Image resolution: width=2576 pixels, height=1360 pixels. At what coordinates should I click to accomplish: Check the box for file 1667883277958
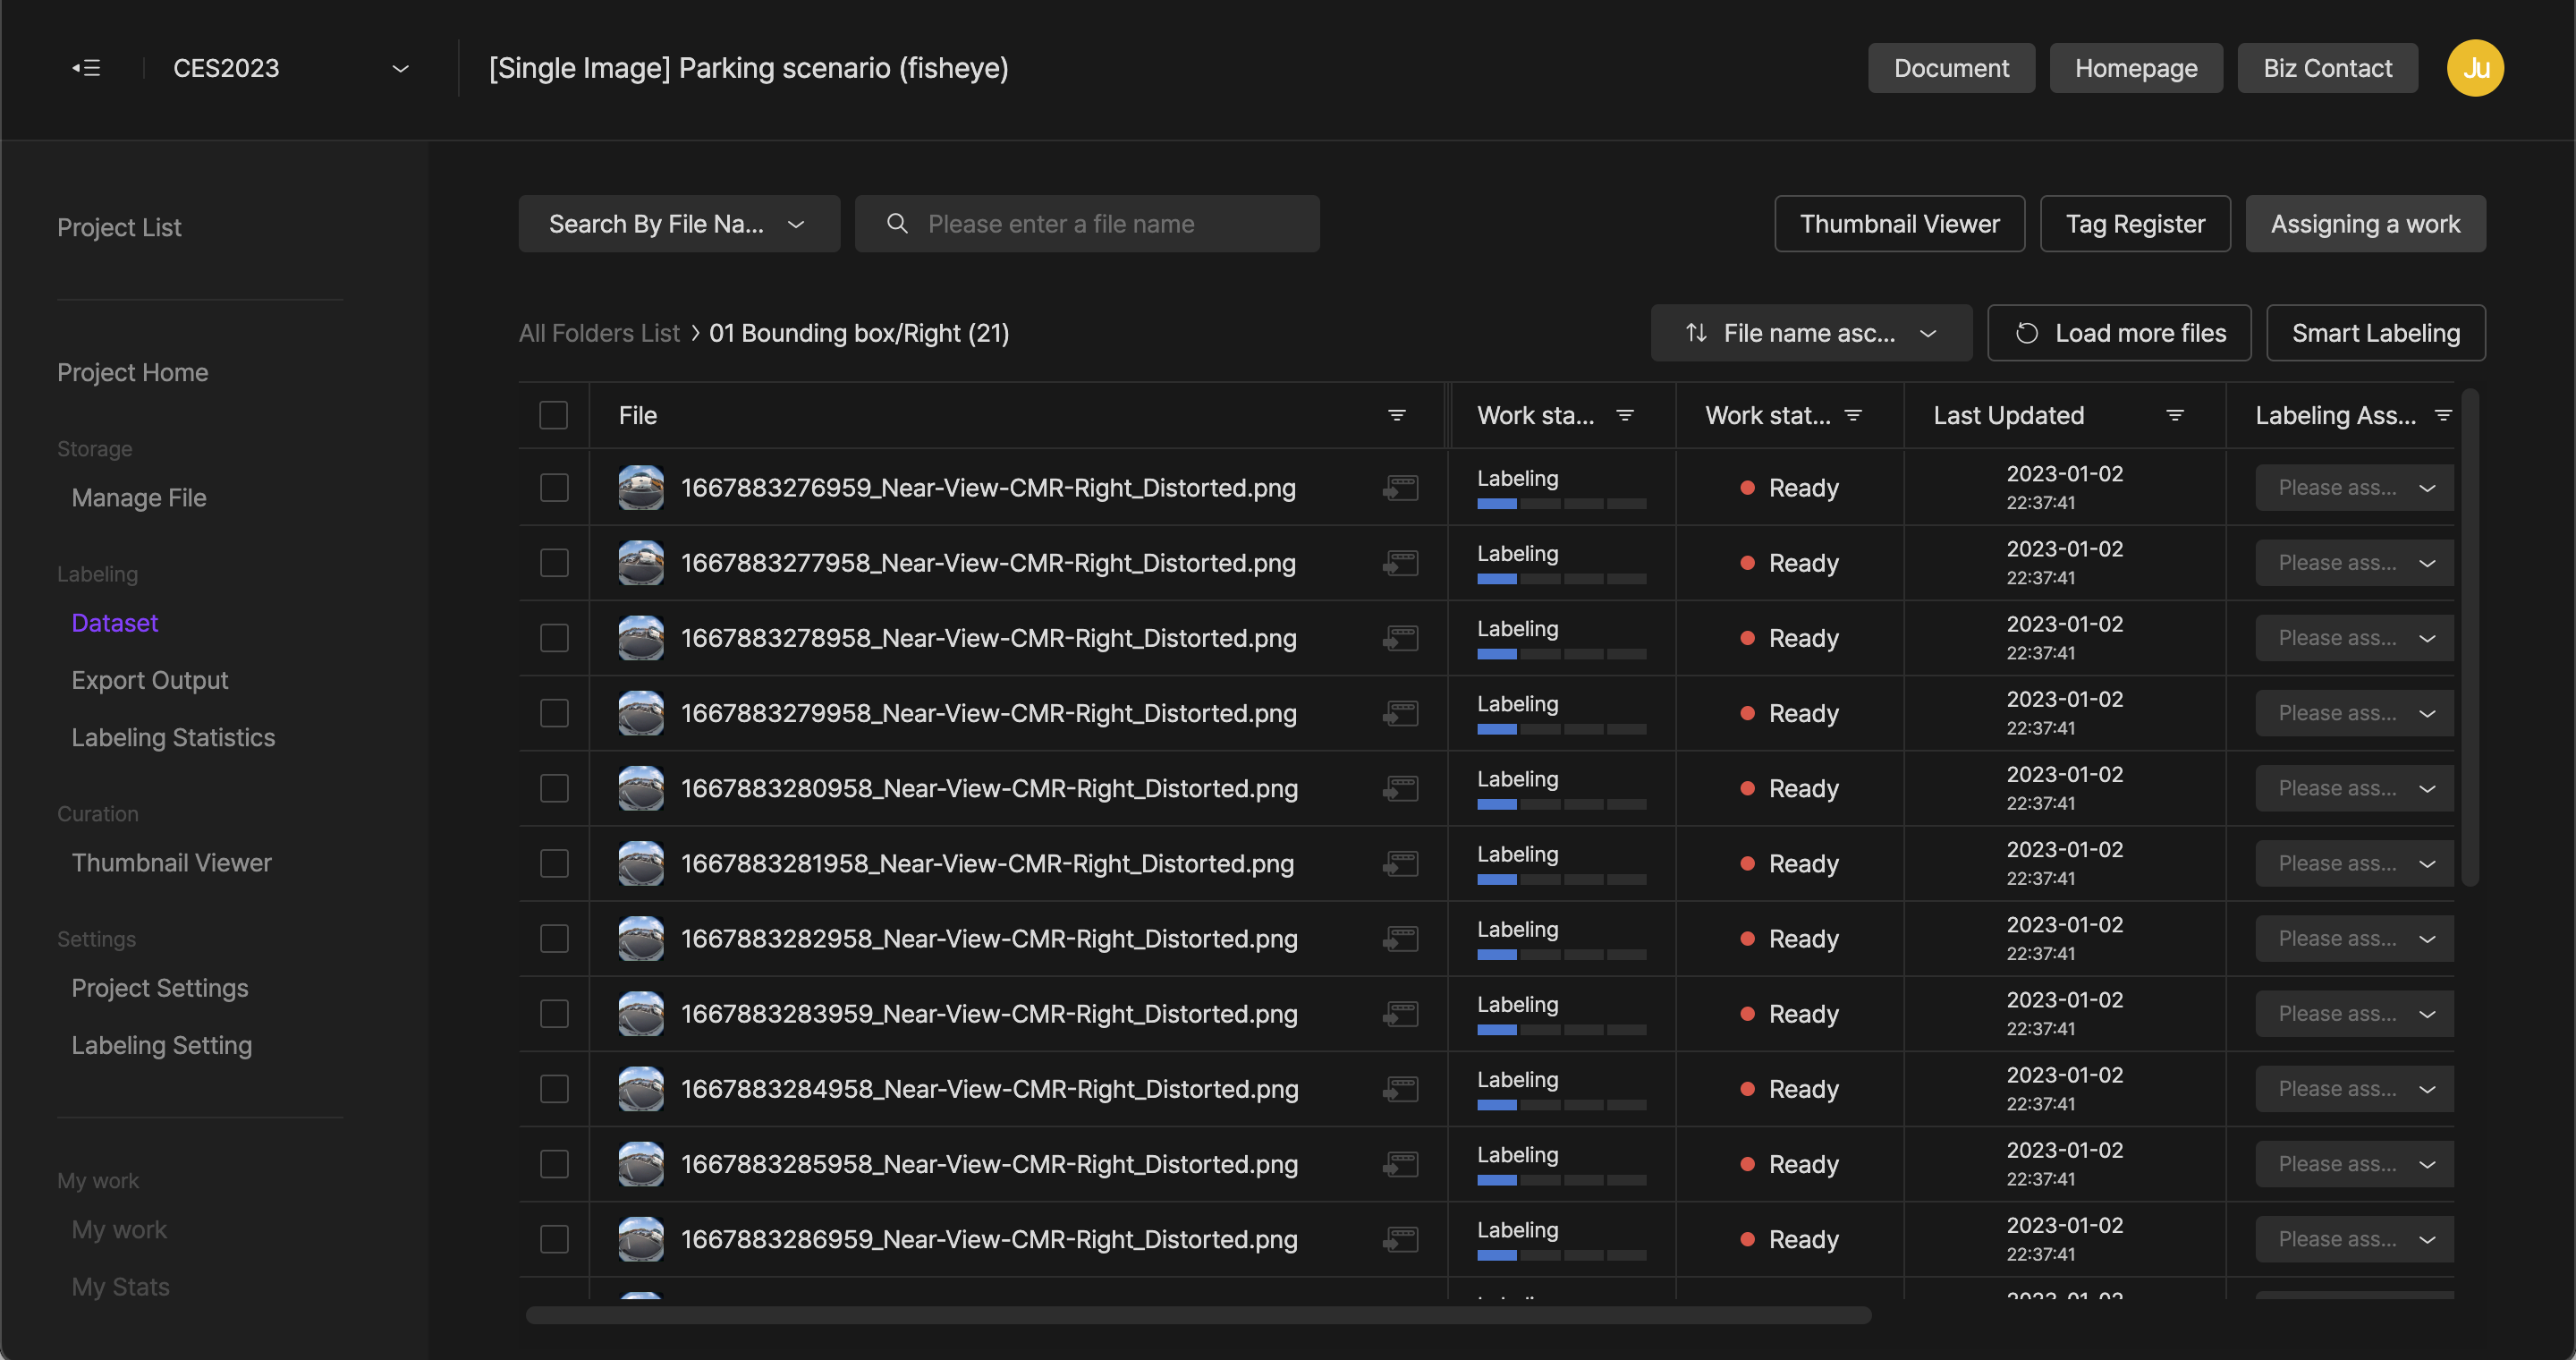tap(554, 563)
